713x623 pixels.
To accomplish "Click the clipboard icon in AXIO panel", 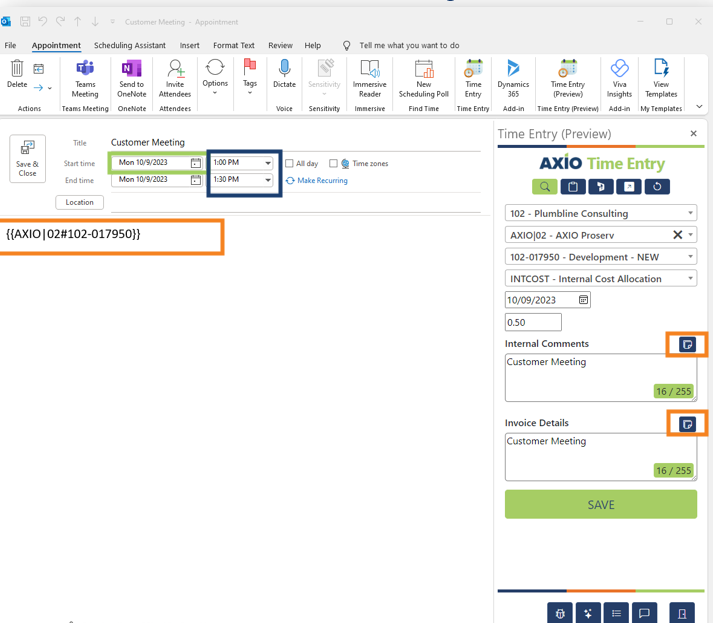I will (573, 186).
